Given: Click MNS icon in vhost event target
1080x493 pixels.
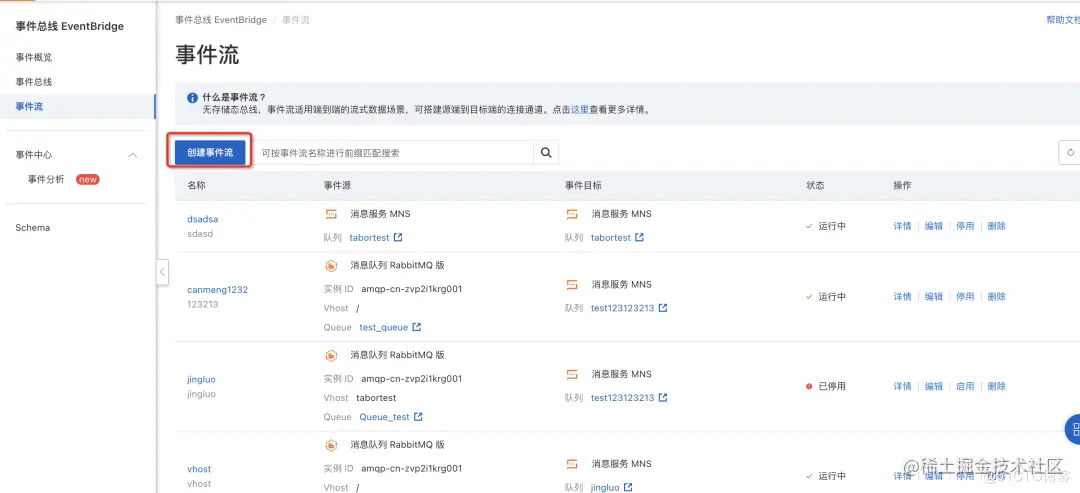Looking at the screenshot, I should (572, 464).
